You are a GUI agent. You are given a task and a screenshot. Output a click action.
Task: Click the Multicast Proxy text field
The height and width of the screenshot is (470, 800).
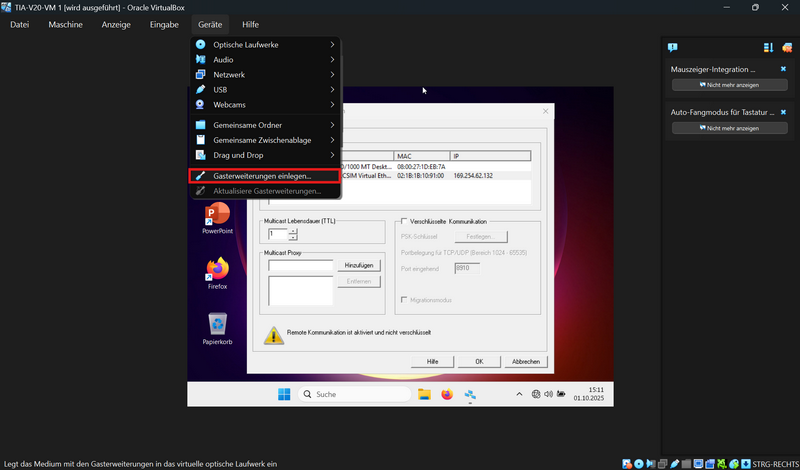[301, 265]
